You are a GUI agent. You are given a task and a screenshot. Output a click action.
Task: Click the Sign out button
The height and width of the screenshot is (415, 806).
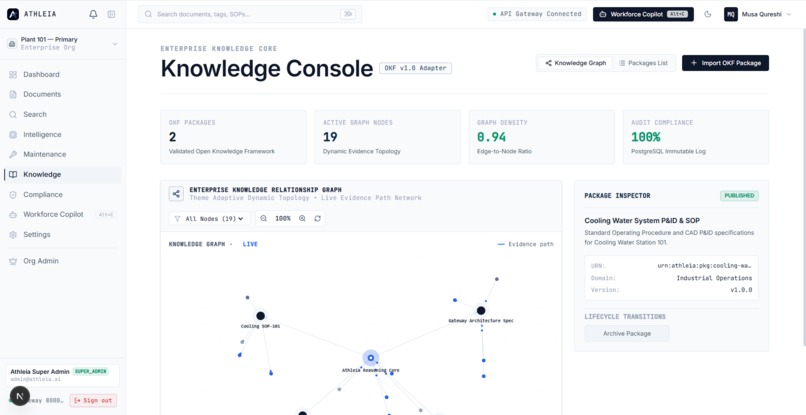93,401
